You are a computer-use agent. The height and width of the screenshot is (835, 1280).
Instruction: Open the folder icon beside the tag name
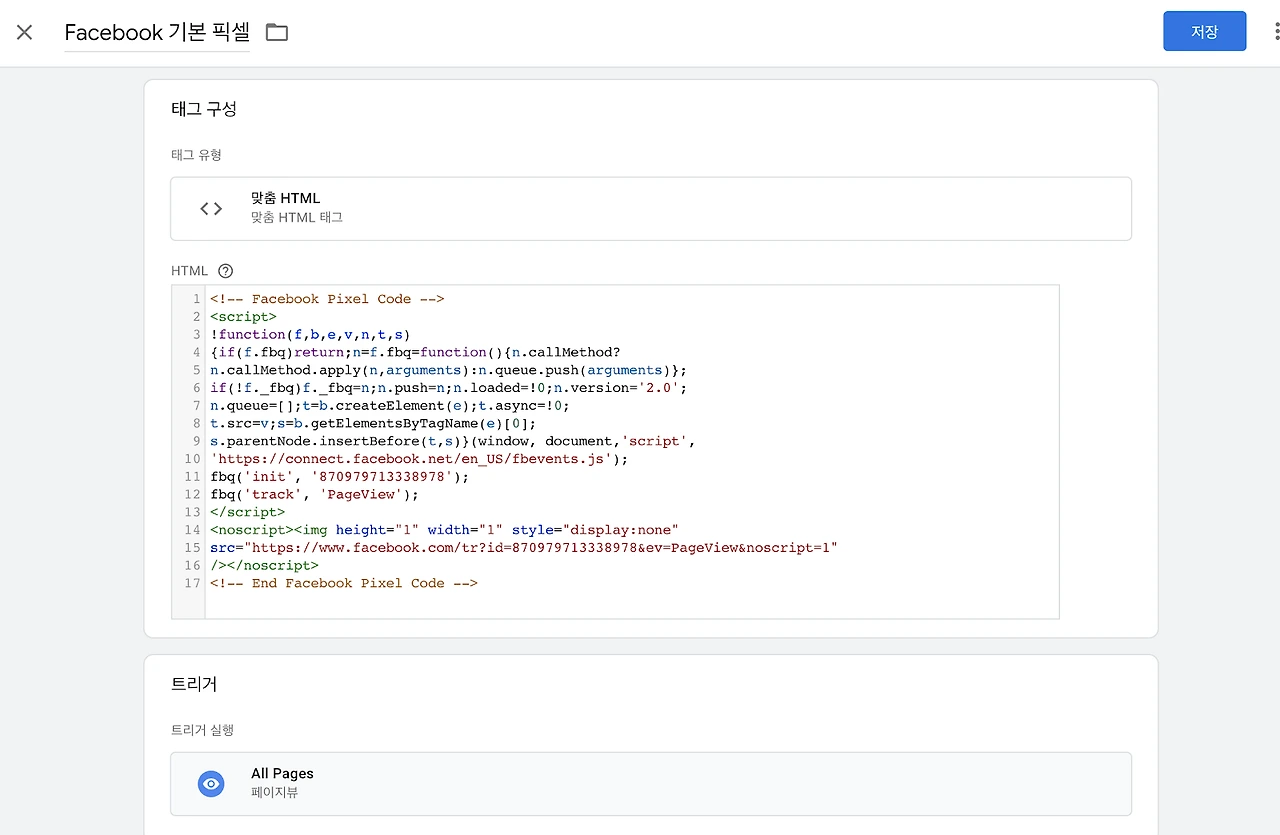[x=277, y=32]
